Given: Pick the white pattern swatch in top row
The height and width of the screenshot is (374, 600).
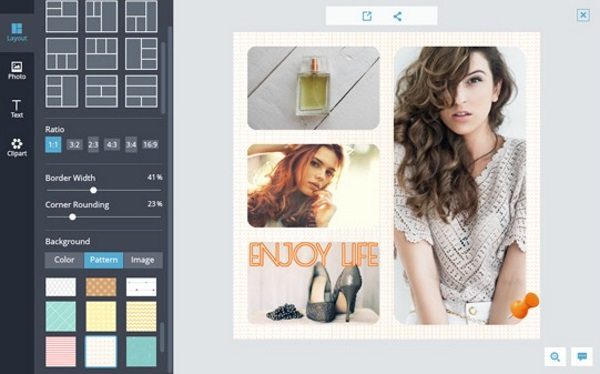Looking at the screenshot, I should [141, 287].
